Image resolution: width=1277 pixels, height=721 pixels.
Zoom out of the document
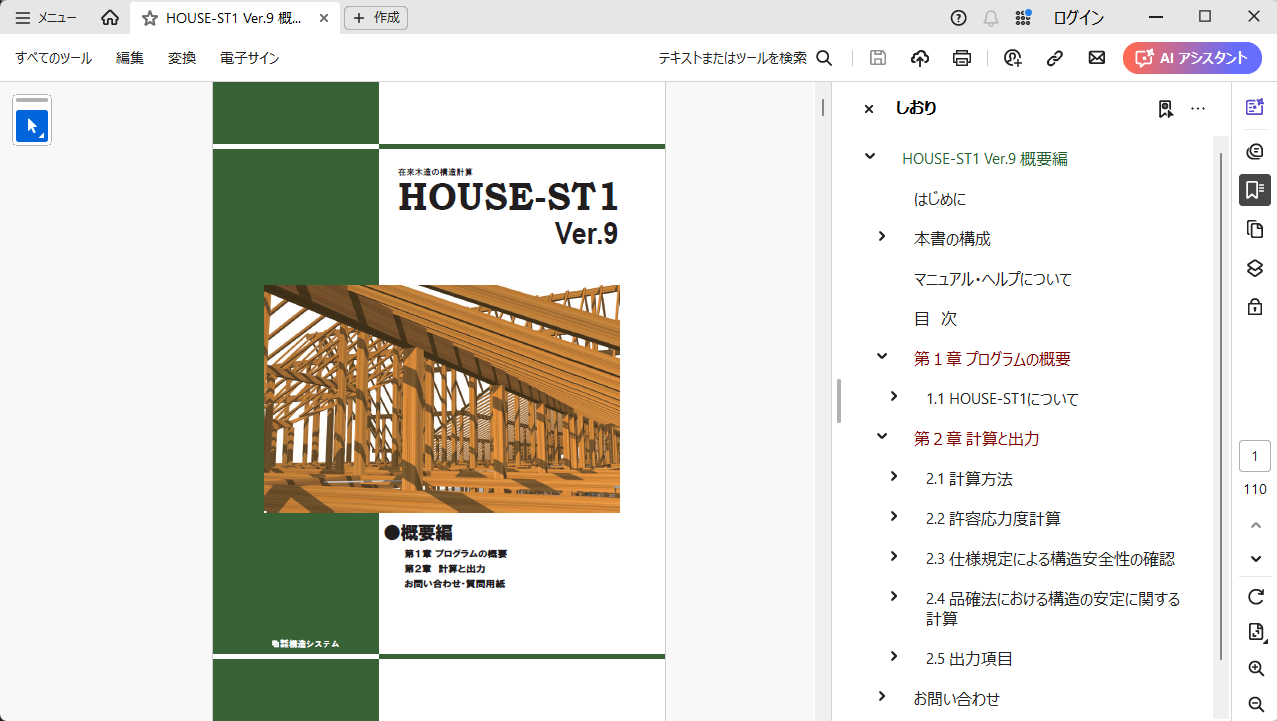click(x=1256, y=704)
